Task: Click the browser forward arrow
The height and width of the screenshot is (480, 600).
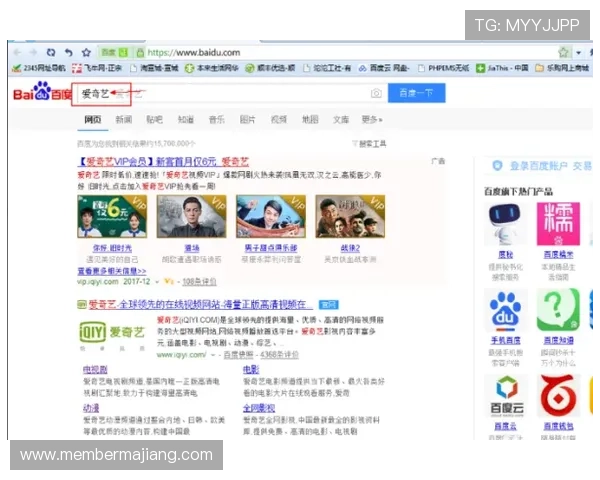Action: coord(34,52)
